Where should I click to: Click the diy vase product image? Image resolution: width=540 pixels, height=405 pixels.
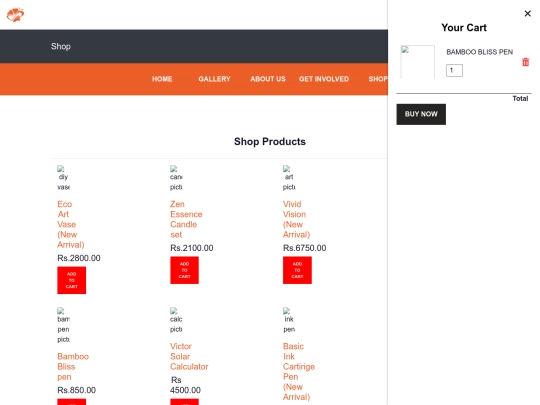coord(63,178)
